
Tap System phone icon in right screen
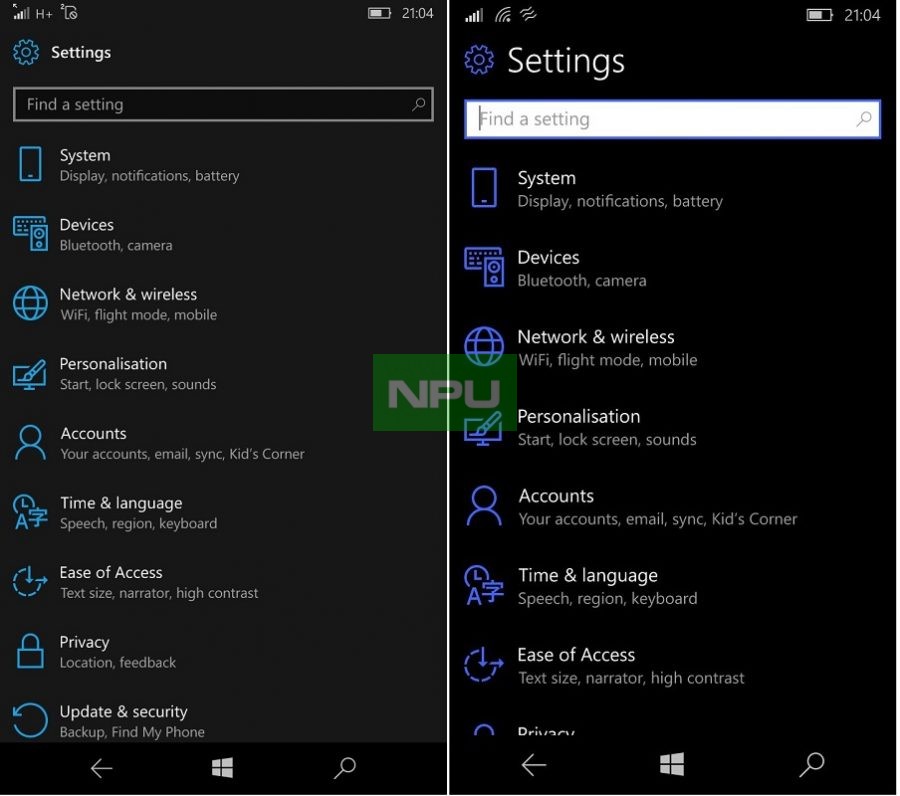484,188
